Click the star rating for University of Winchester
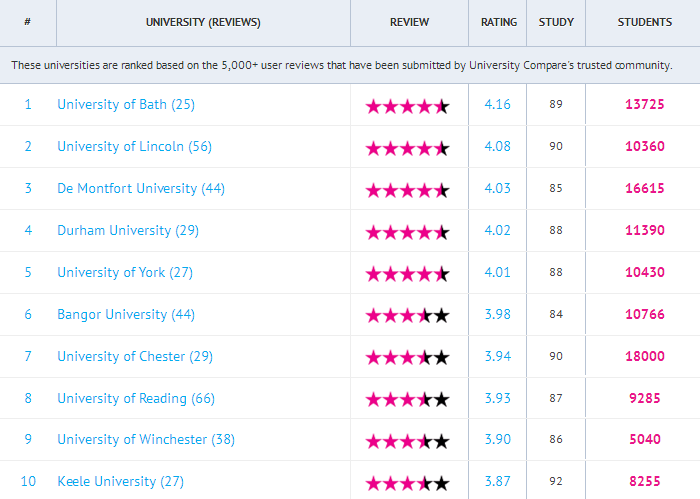Image resolution: width=700 pixels, height=499 pixels. pyautogui.click(x=408, y=442)
